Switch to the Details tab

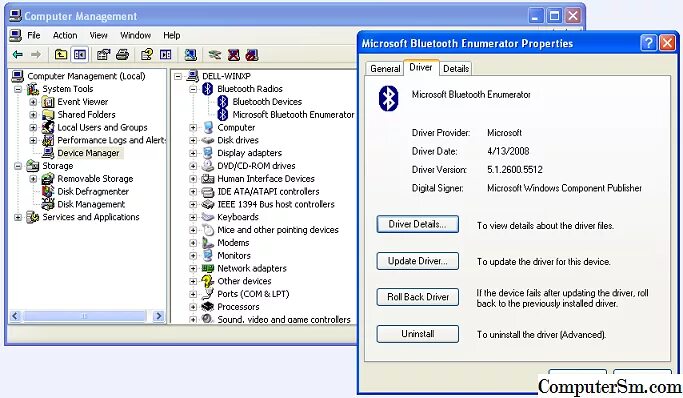click(456, 69)
